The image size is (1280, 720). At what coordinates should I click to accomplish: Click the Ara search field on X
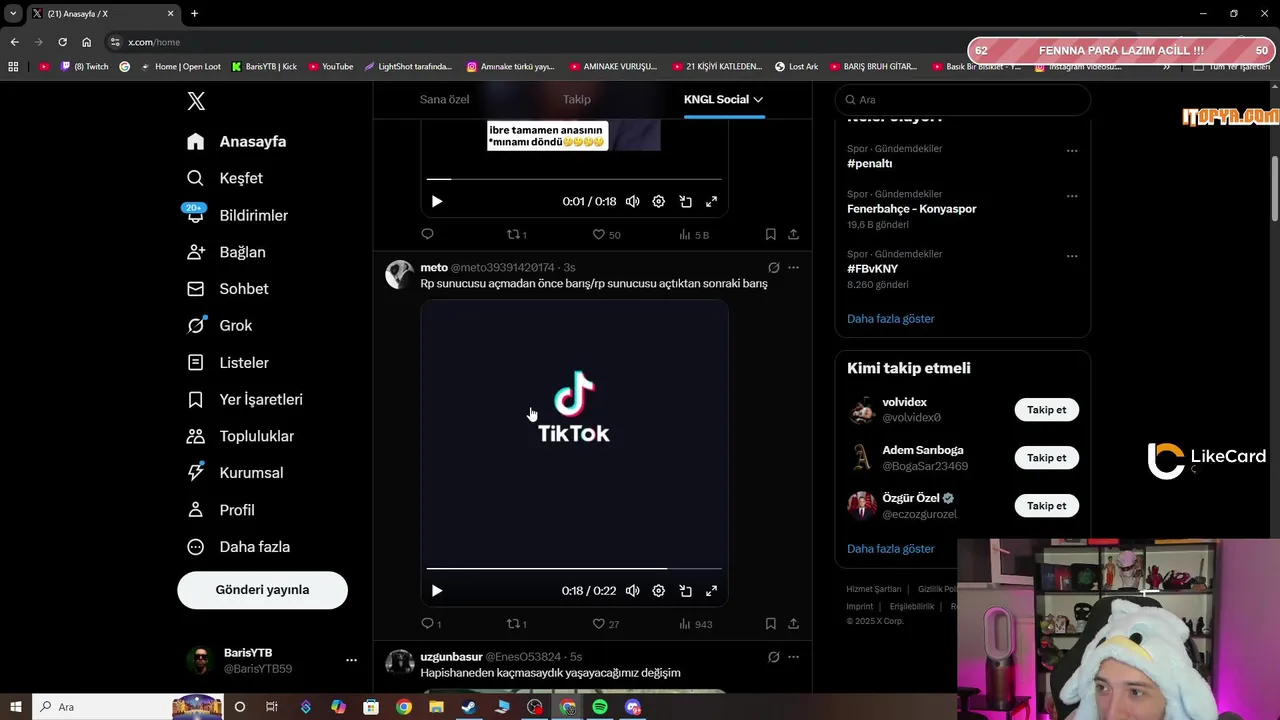point(962,100)
